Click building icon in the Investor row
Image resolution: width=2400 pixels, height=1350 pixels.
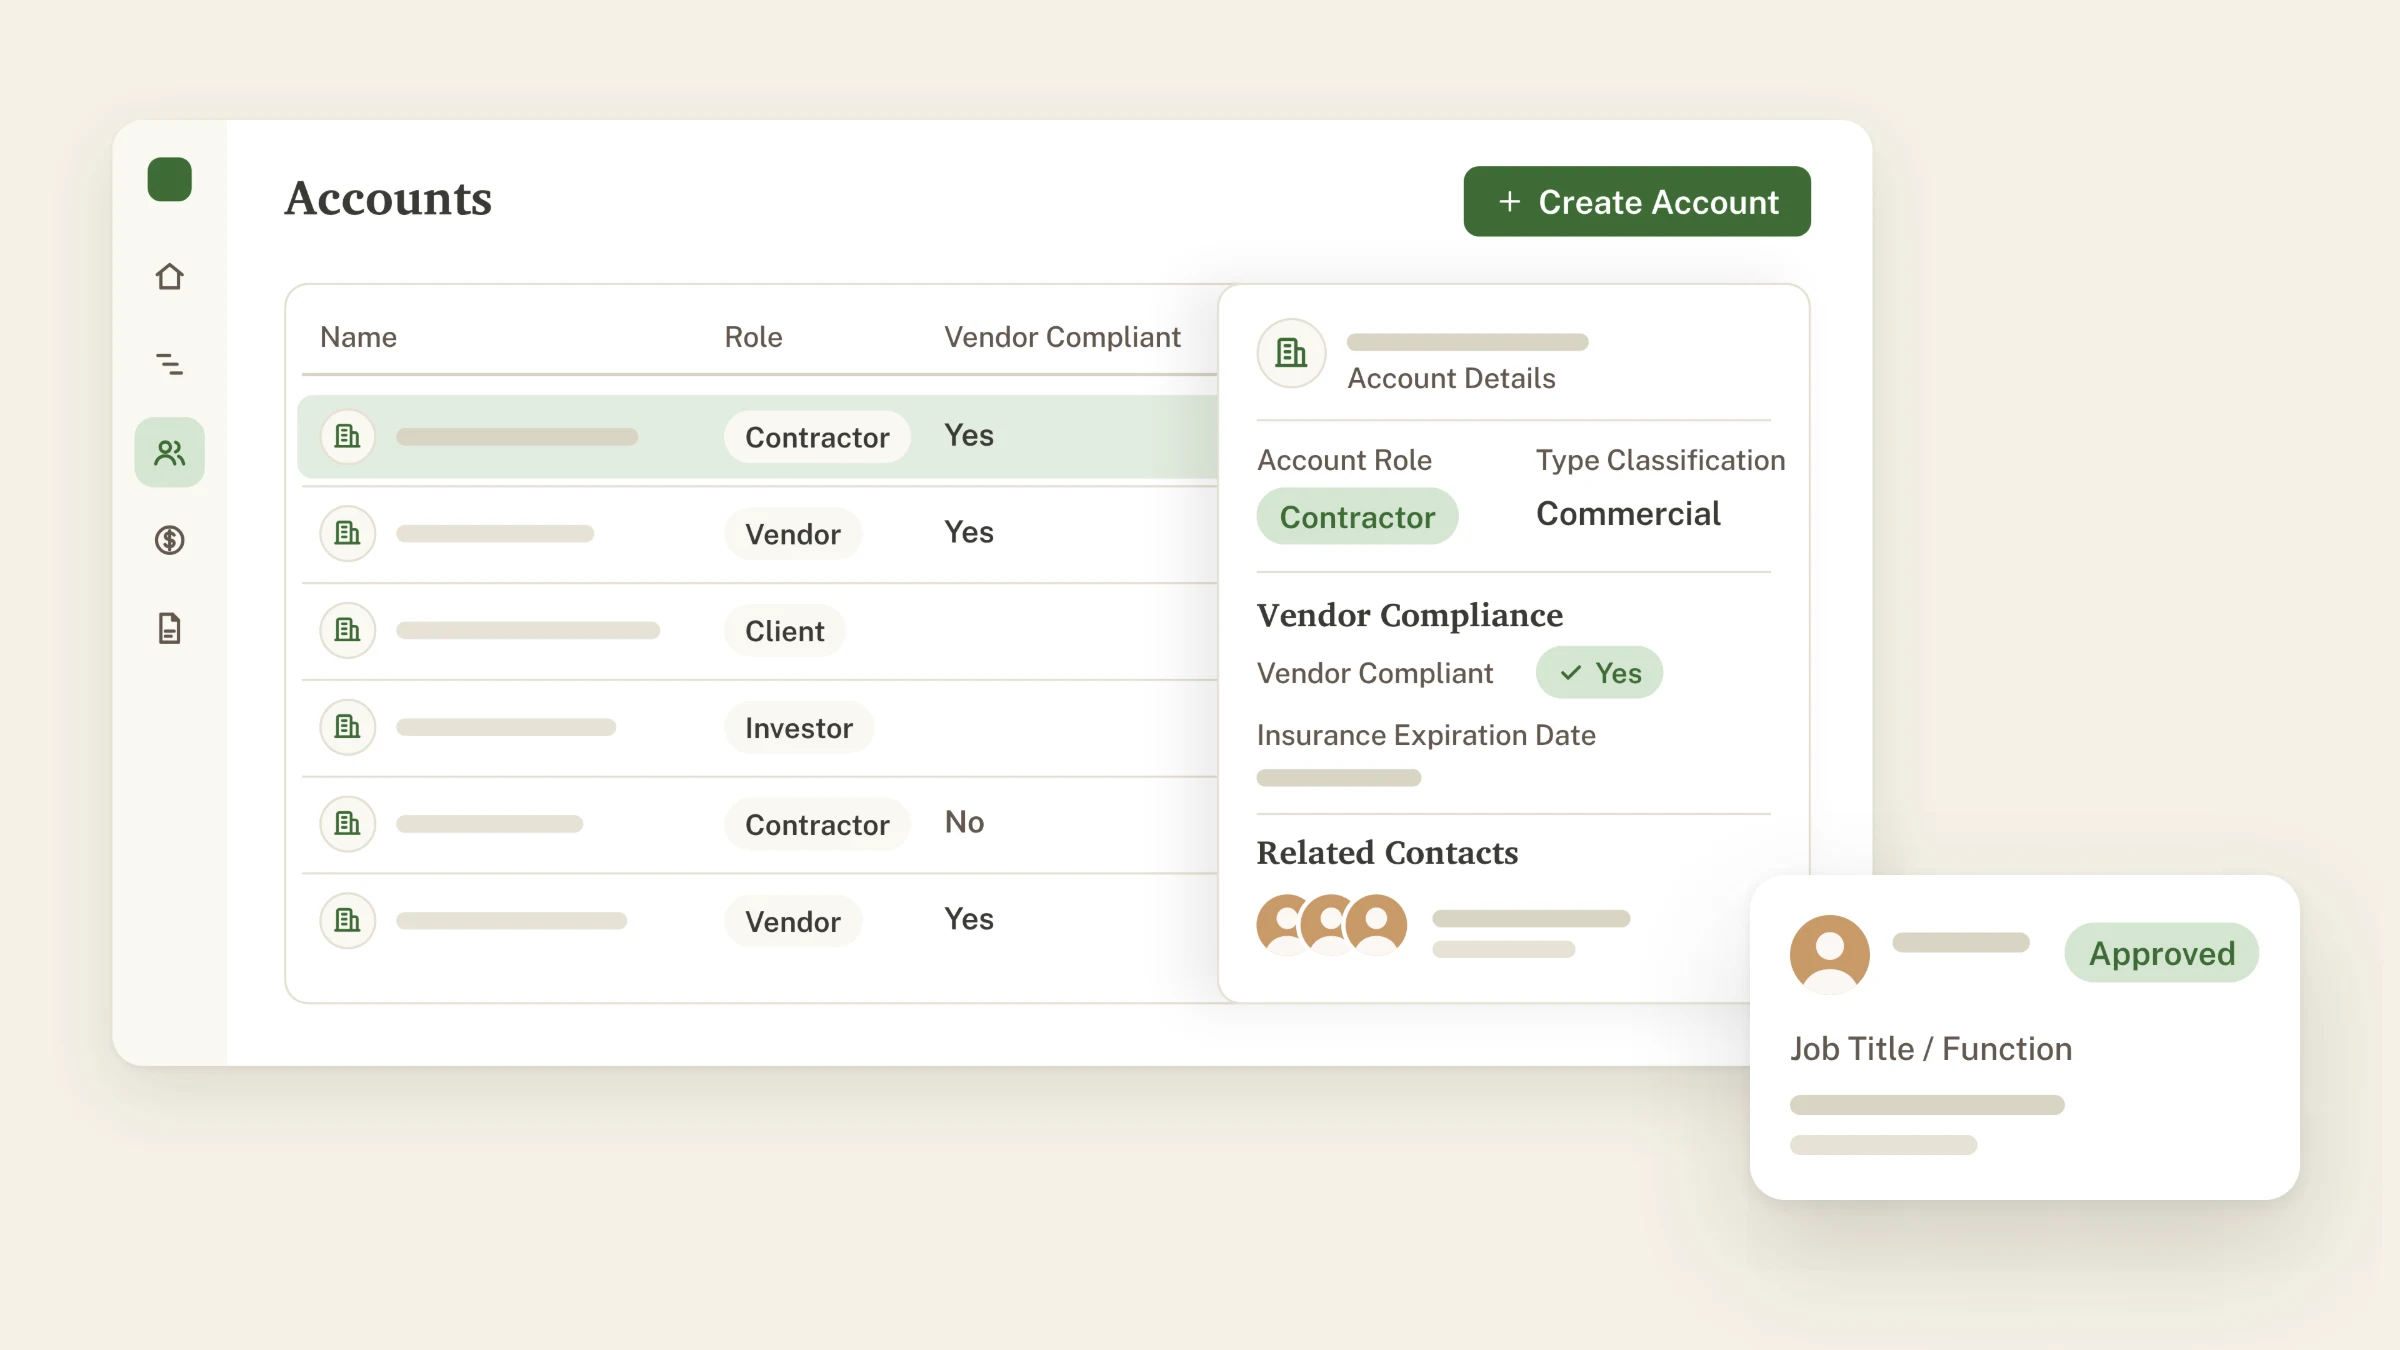click(x=347, y=727)
